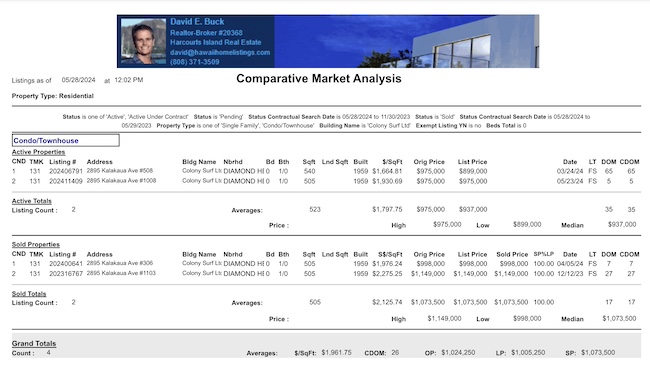Click the Comparative Market Analysis title

pos(319,78)
